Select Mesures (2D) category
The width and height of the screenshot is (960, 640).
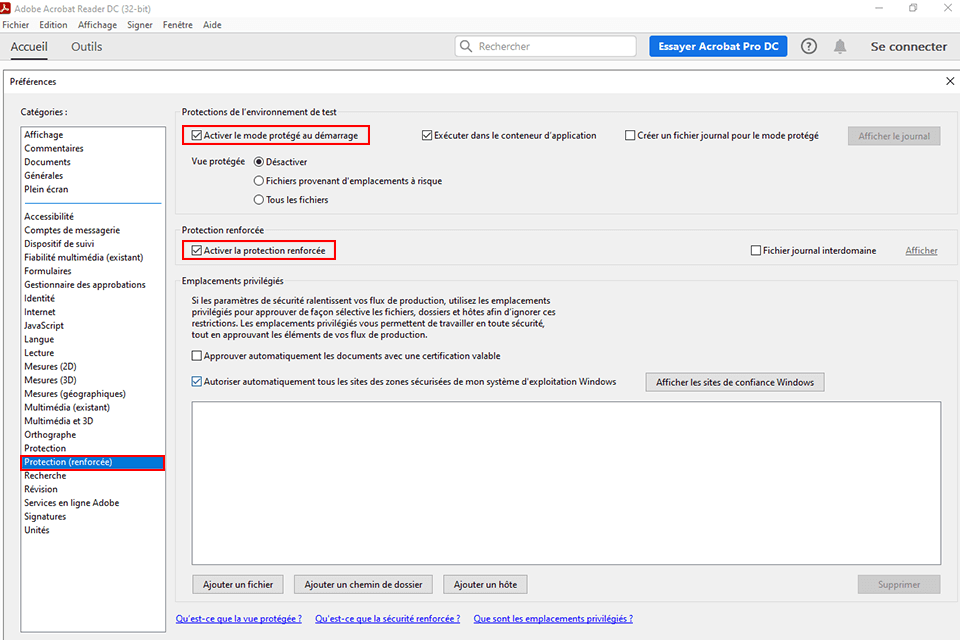[x=50, y=366]
